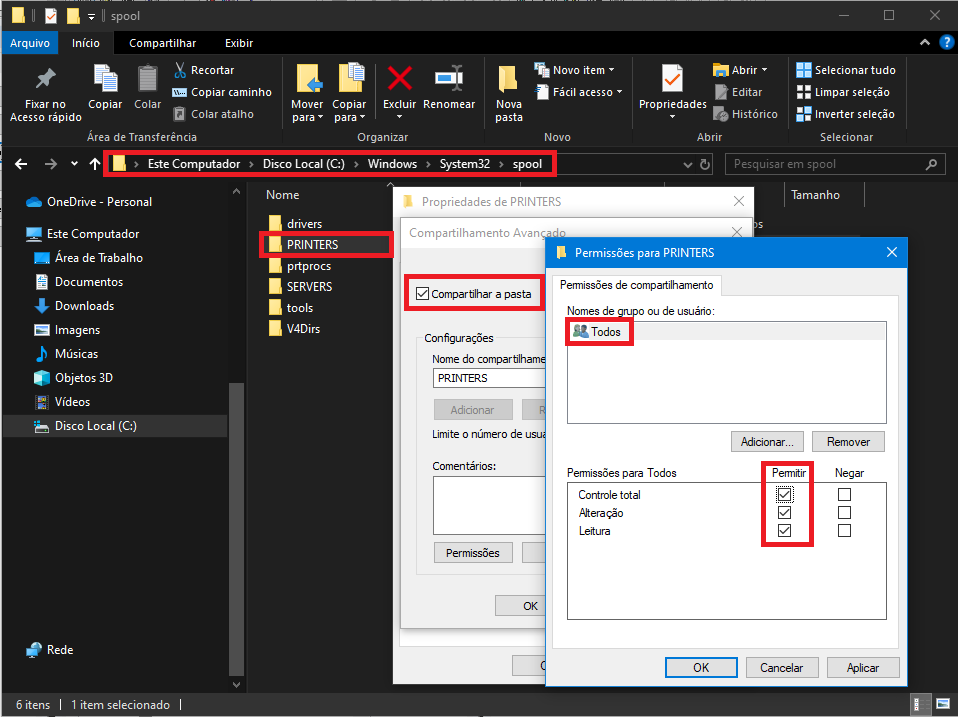The width and height of the screenshot is (958, 717).
Task: Collapse the ribbon with the chevron
Action: [x=925, y=42]
